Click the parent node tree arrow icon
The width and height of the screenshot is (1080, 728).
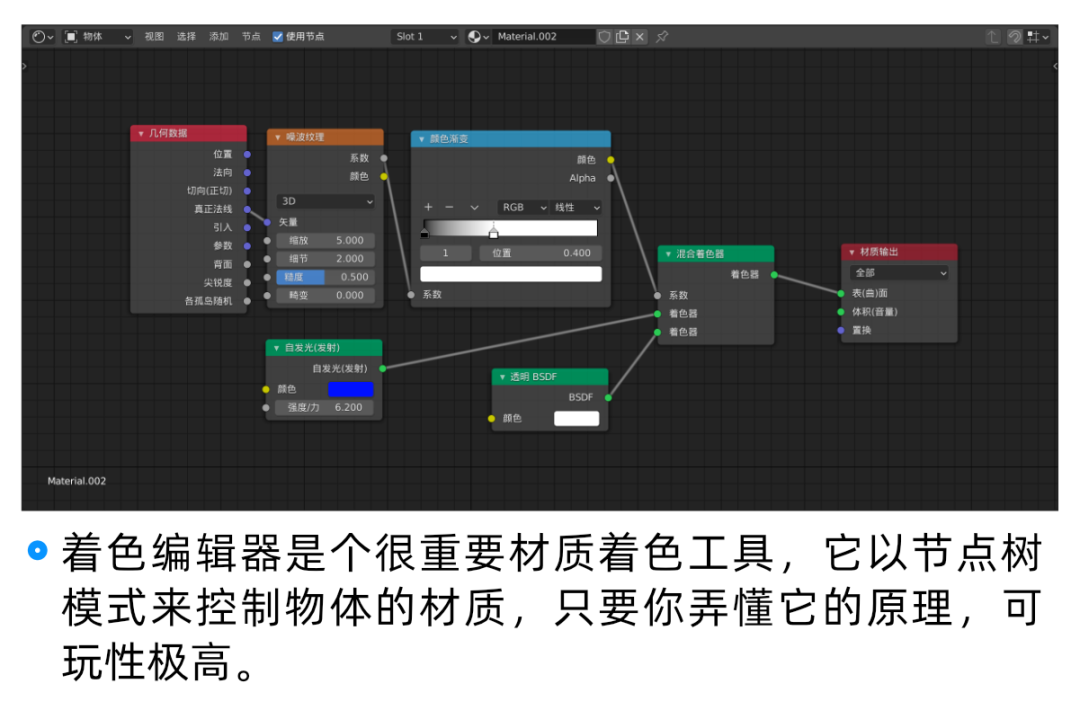point(992,37)
